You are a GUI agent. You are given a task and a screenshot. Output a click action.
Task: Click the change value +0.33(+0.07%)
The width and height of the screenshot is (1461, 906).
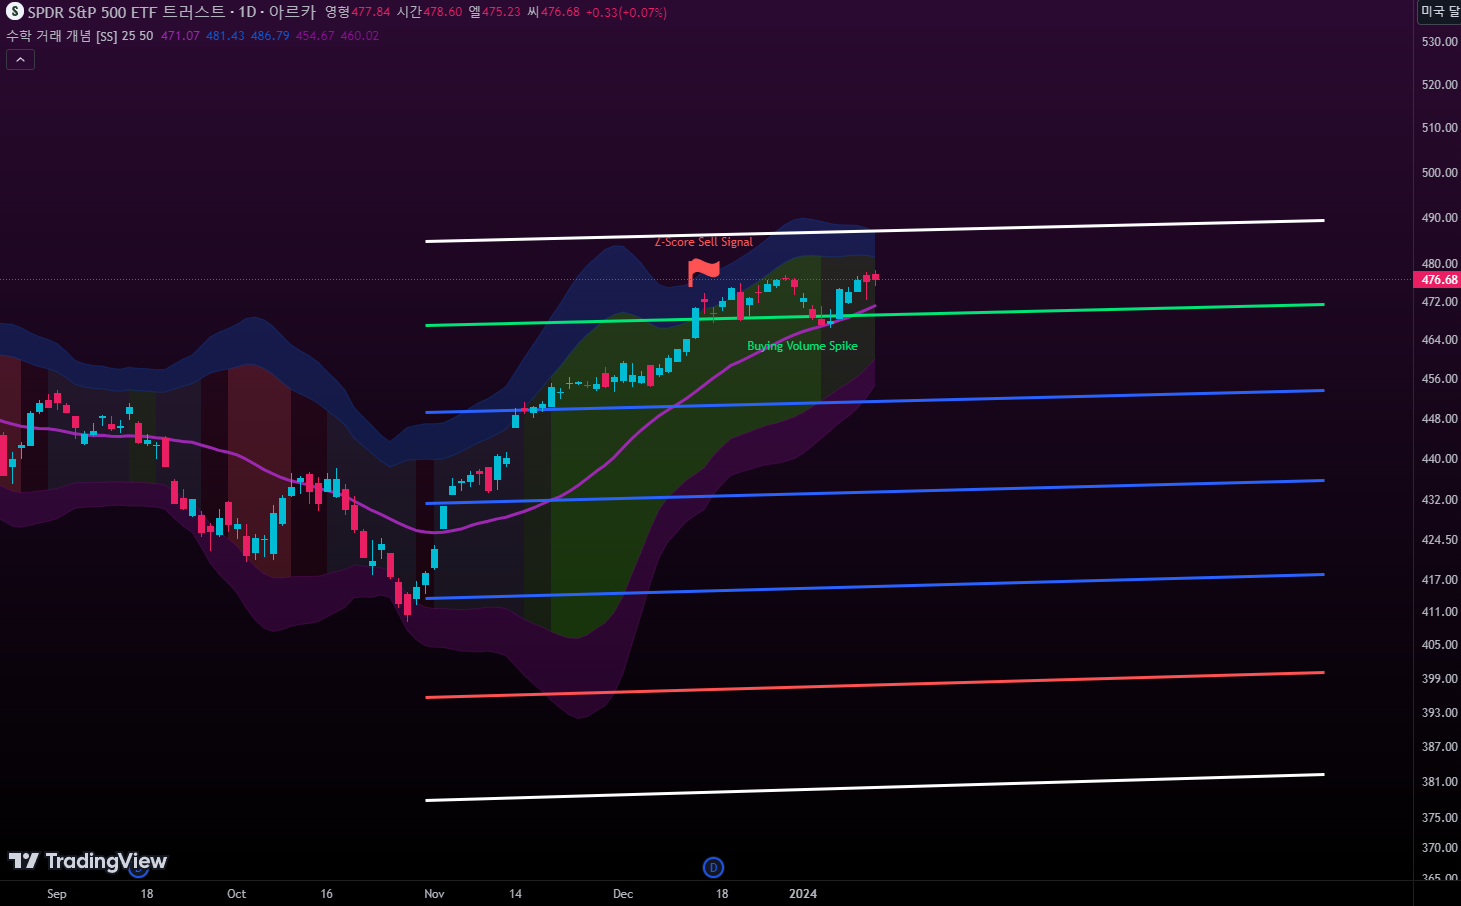tap(626, 12)
